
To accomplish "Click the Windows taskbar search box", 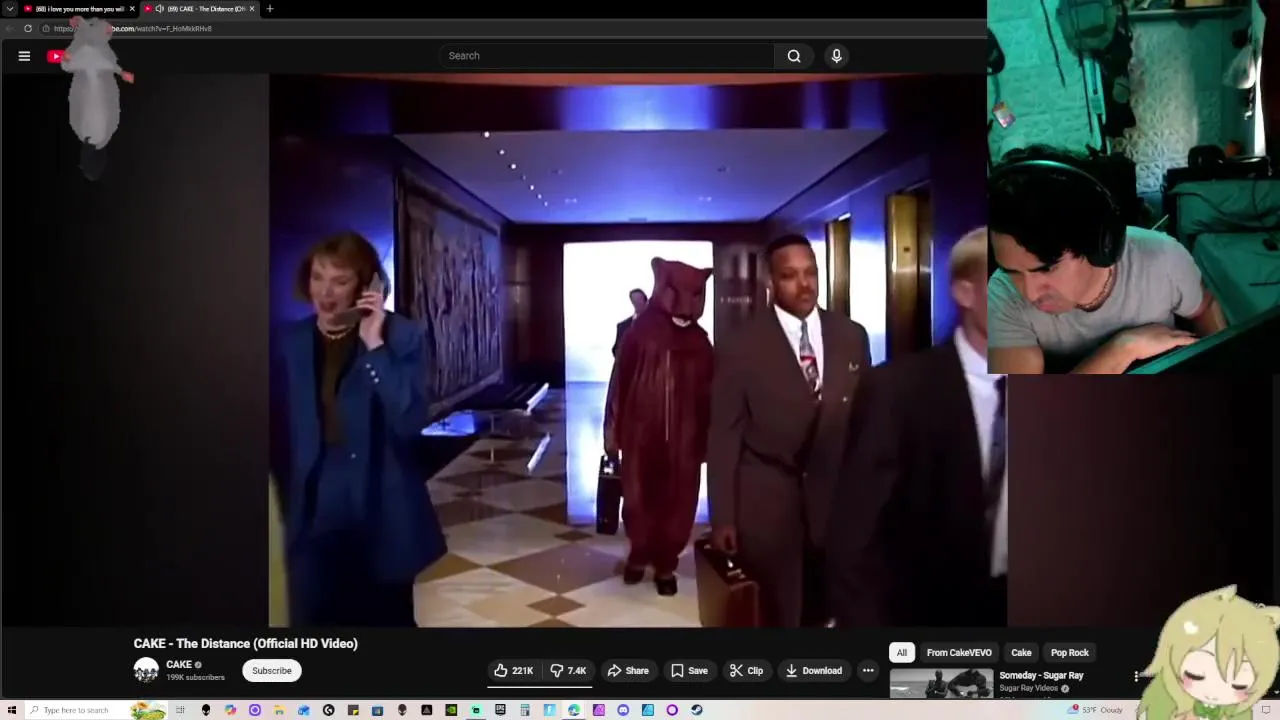I will point(96,710).
